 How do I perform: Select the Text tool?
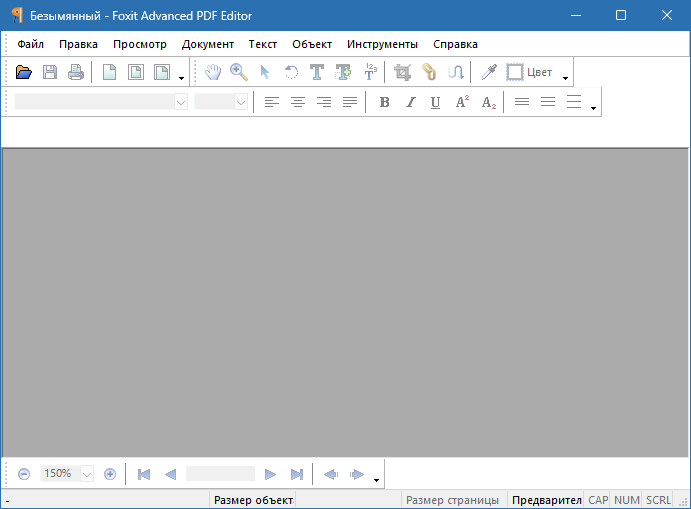click(x=317, y=72)
